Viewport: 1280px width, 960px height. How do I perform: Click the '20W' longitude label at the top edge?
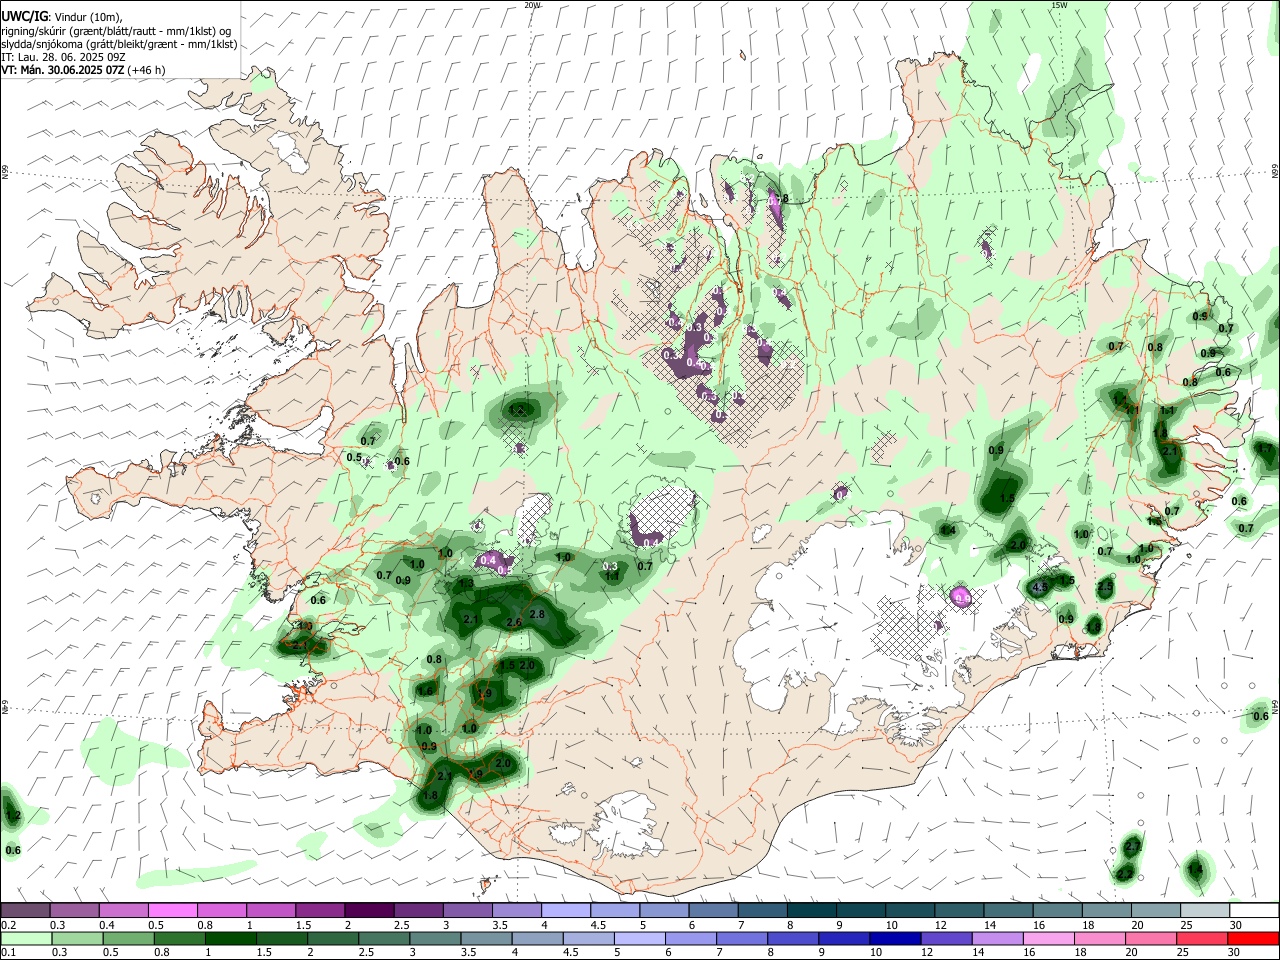pos(533,5)
